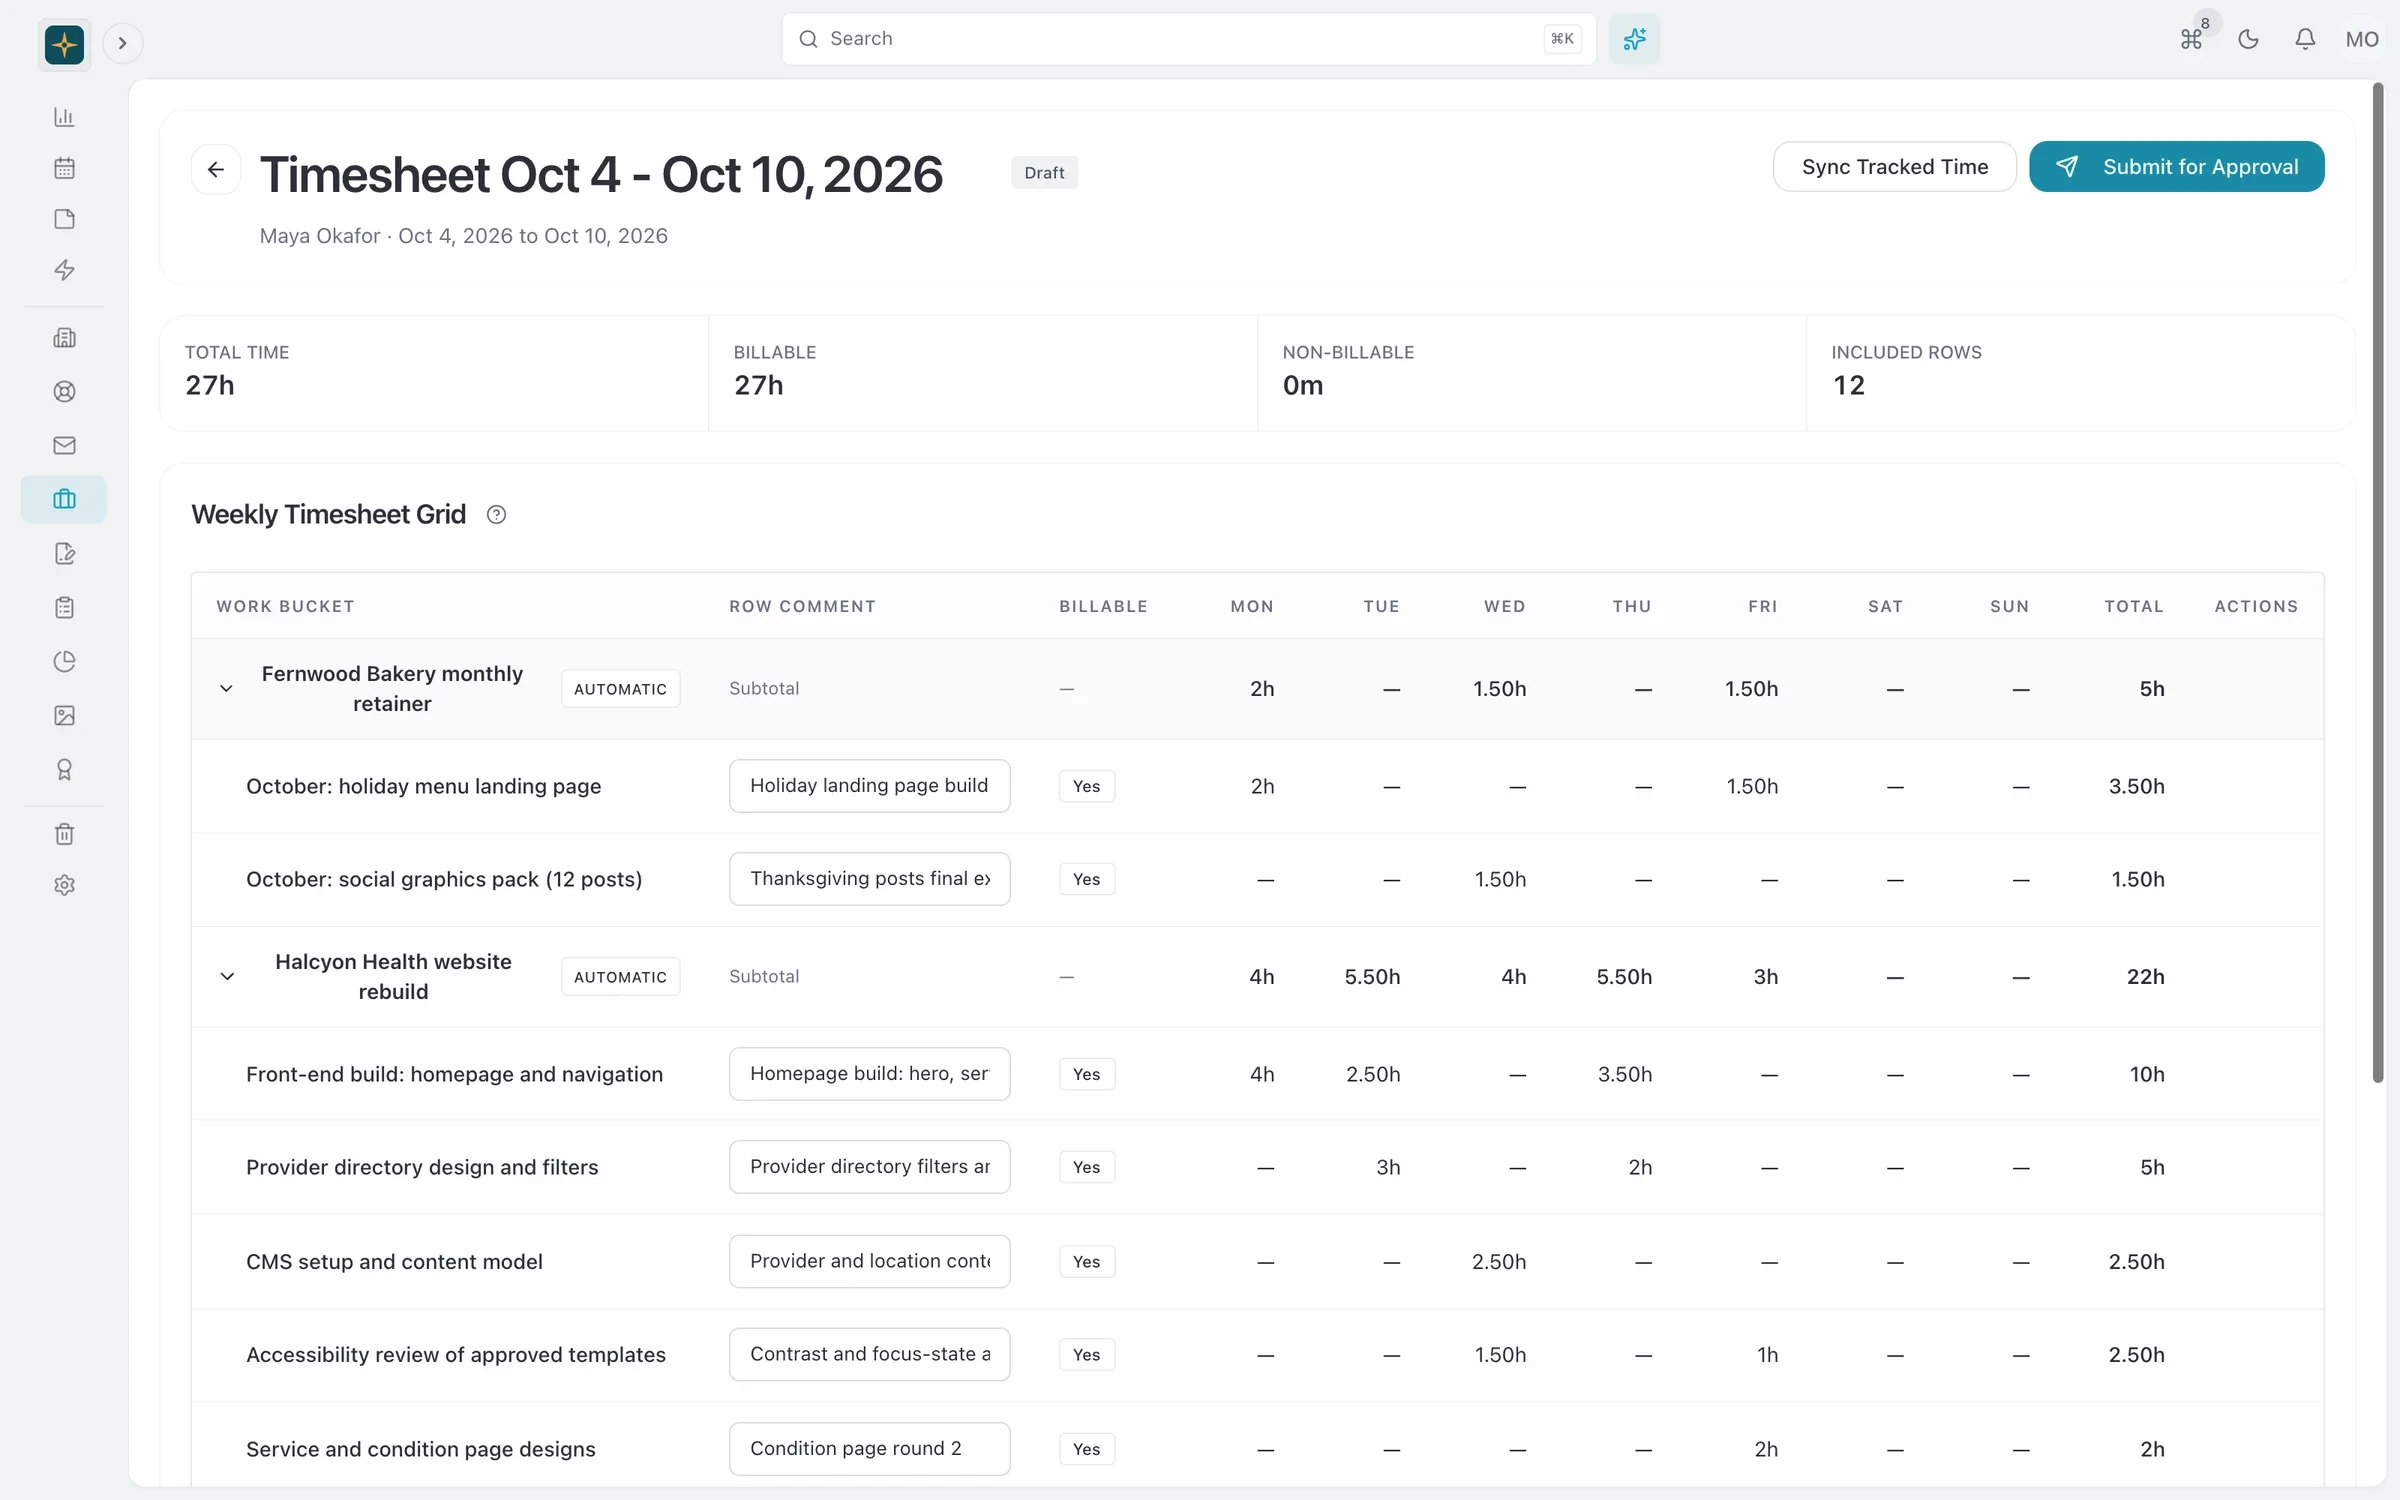Open the trash icon in sidebar
Image resolution: width=2400 pixels, height=1500 pixels.
(64, 834)
